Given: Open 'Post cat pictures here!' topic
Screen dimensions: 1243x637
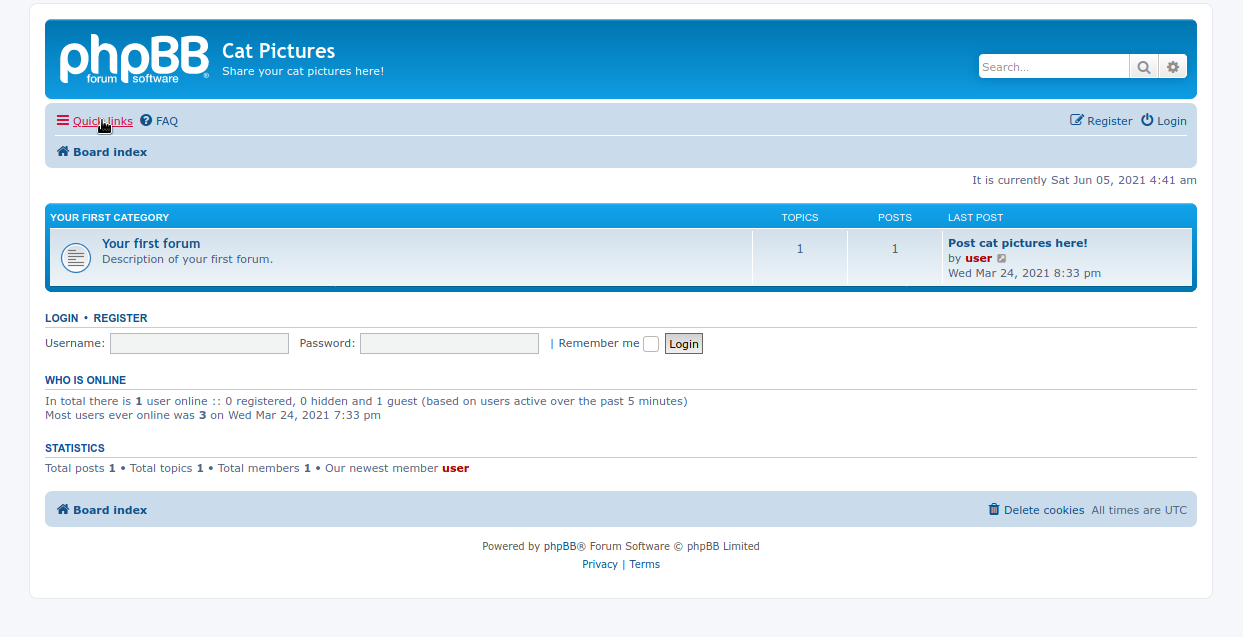Looking at the screenshot, I should tap(1017, 243).
